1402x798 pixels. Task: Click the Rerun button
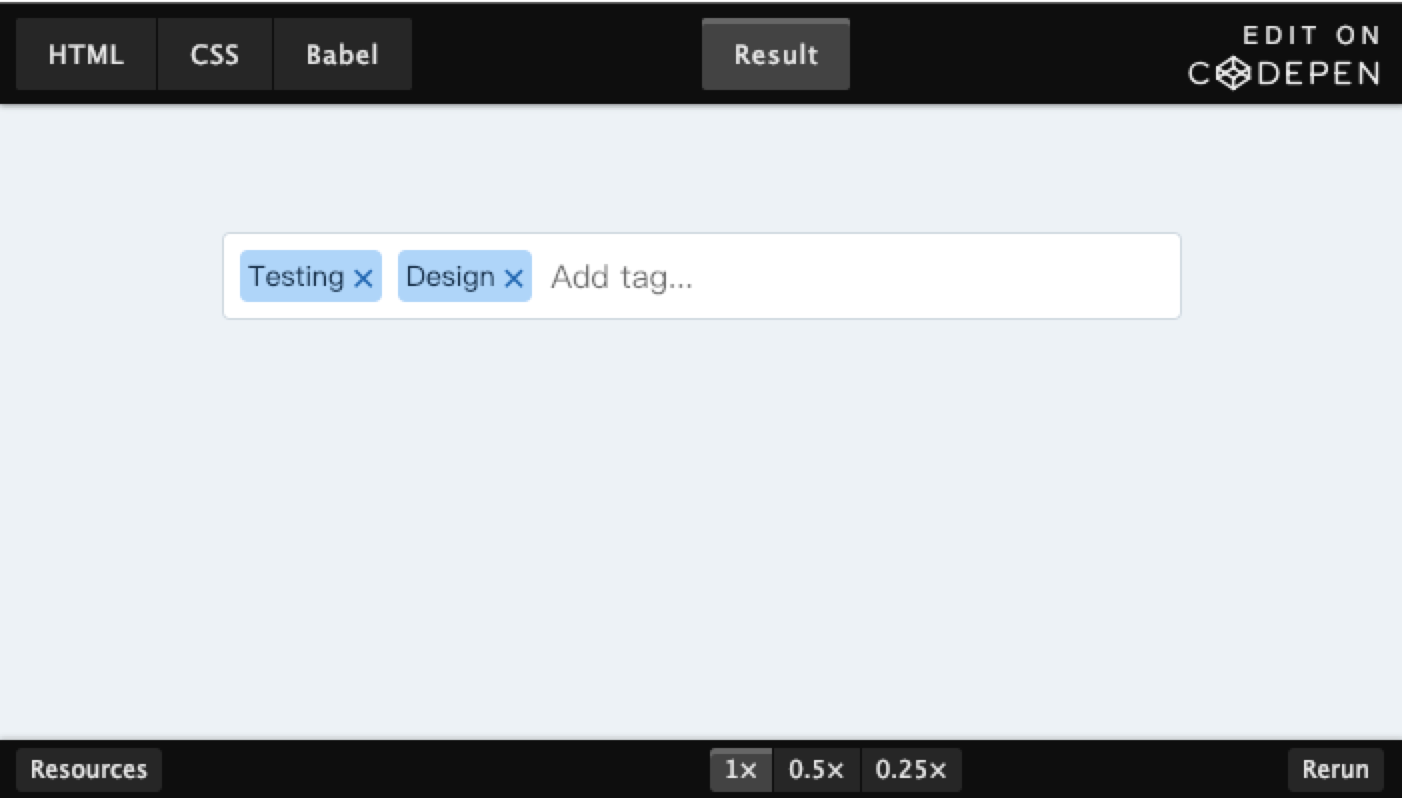coord(1336,770)
